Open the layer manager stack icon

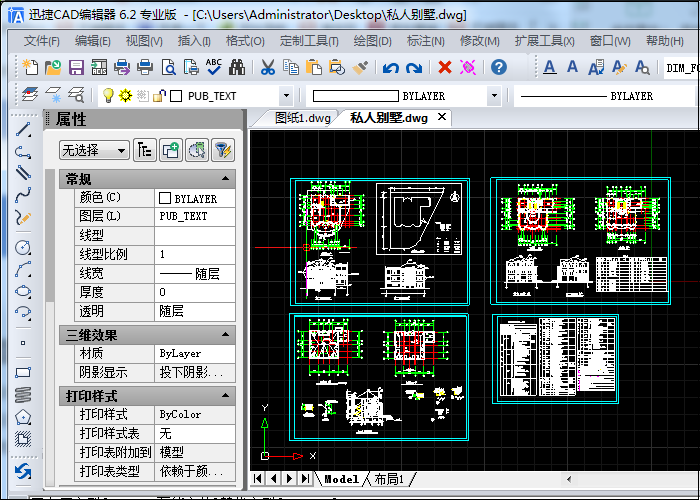click(30, 95)
